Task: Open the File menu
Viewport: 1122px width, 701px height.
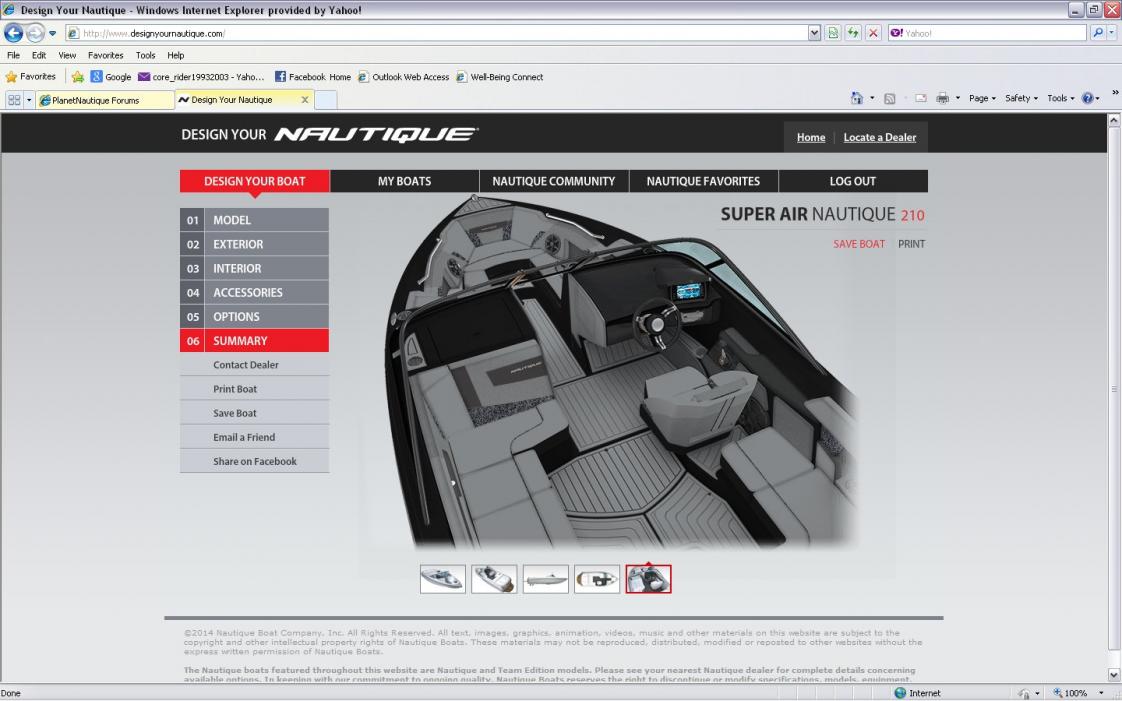Action: click(x=14, y=55)
